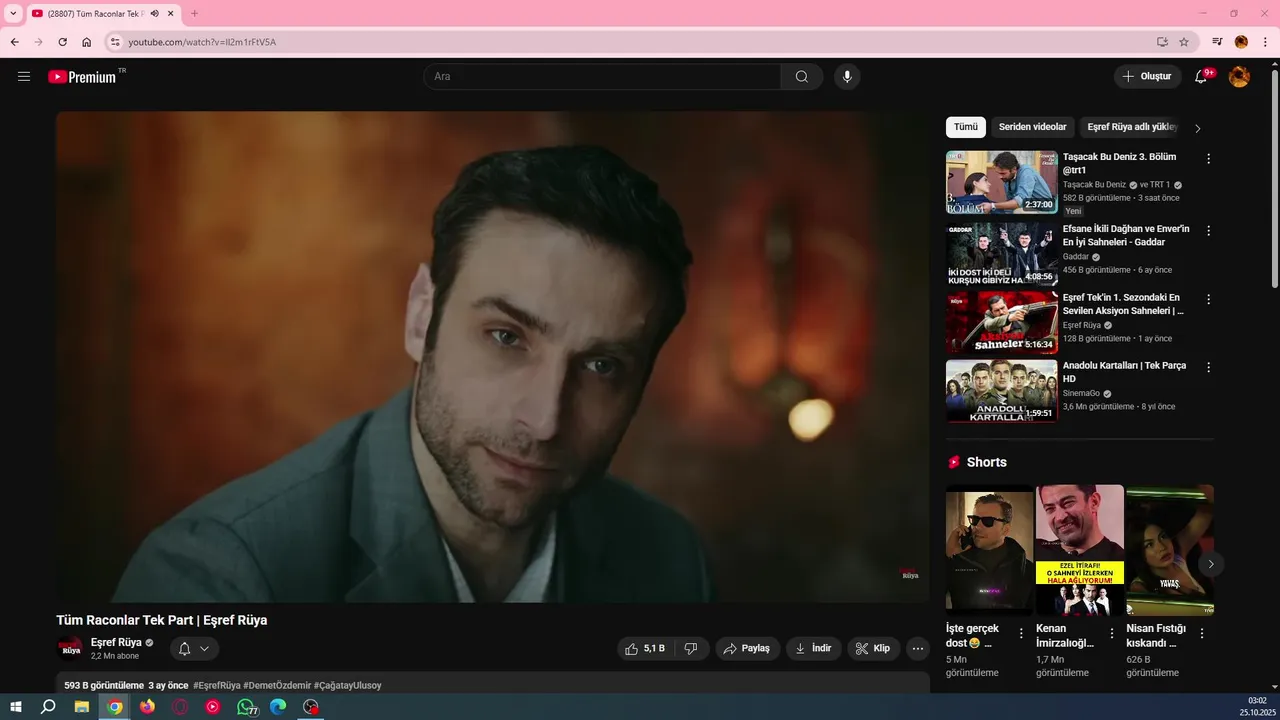Screen dimensions: 1280x720
Task: Open Eşref Rüya channel avatar
Action: [x=70, y=649]
